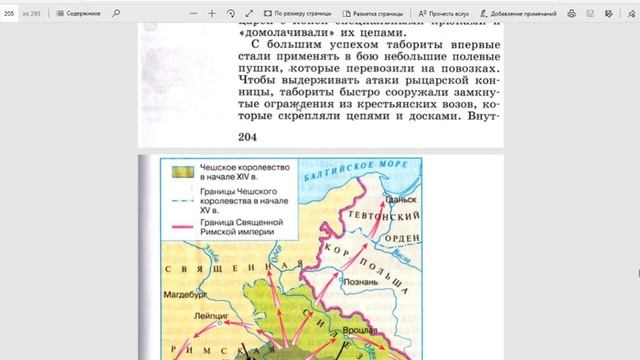Click the total pages text из 293

(x=31, y=13)
